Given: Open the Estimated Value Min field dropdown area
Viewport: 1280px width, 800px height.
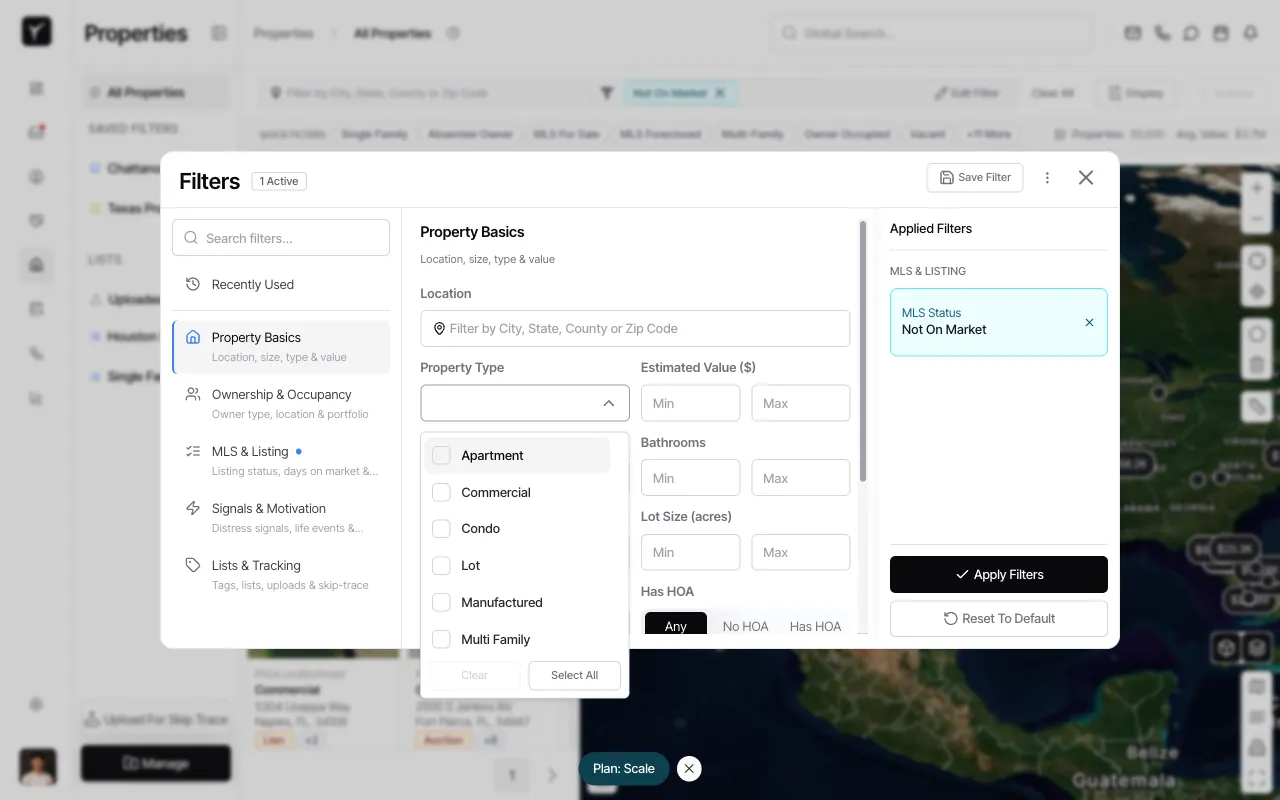Looking at the screenshot, I should [x=690, y=403].
